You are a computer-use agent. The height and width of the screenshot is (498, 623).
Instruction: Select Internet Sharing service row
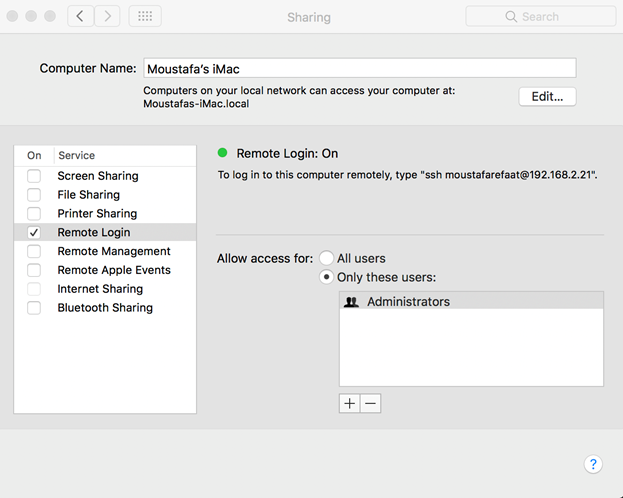coord(100,289)
